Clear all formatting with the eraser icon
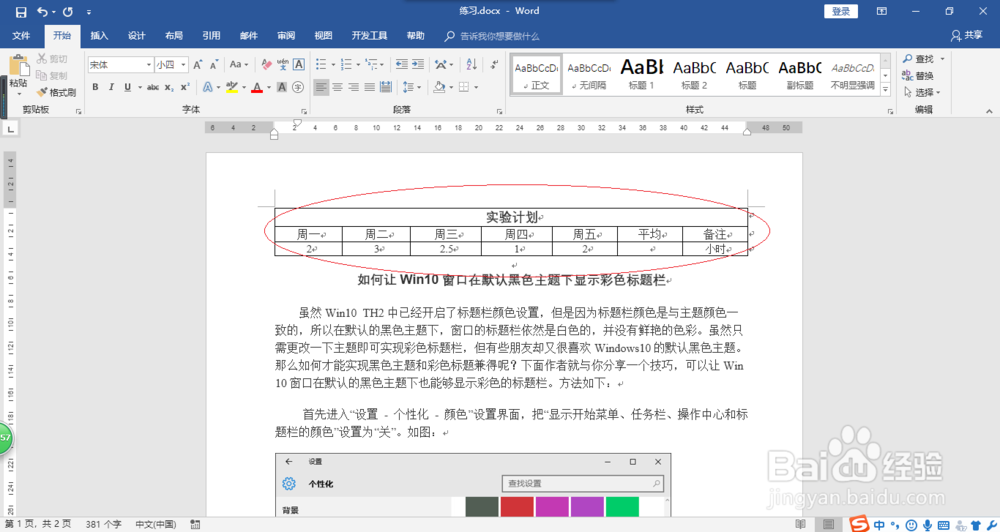1000x532 pixels. [267, 64]
